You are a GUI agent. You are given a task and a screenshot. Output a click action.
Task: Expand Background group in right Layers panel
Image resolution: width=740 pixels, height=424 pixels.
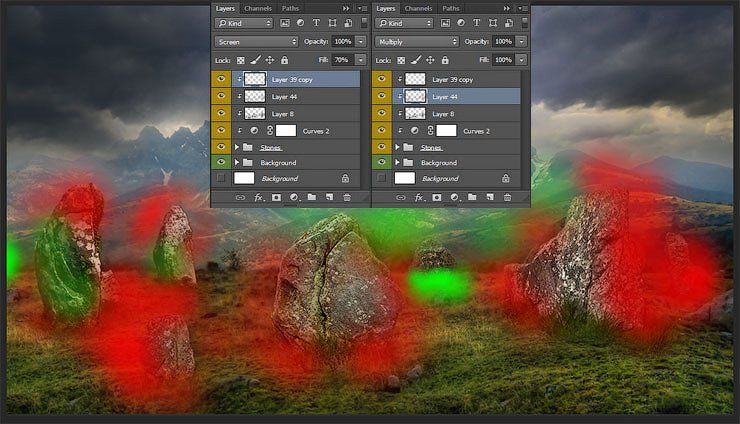pyautogui.click(x=397, y=162)
